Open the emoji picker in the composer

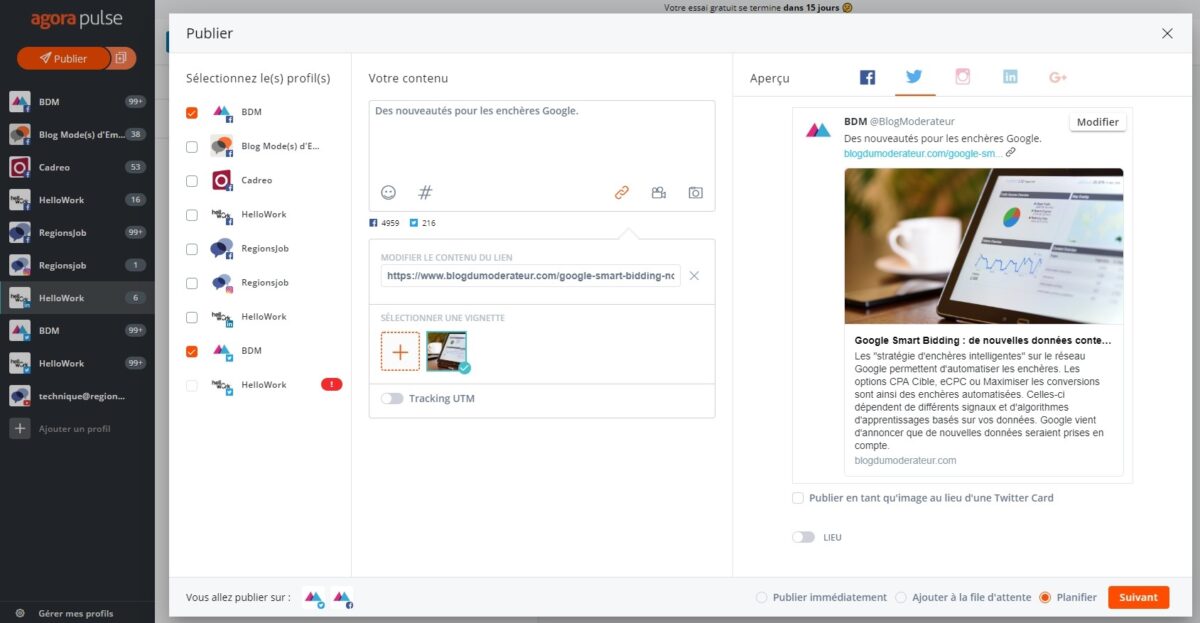point(387,192)
